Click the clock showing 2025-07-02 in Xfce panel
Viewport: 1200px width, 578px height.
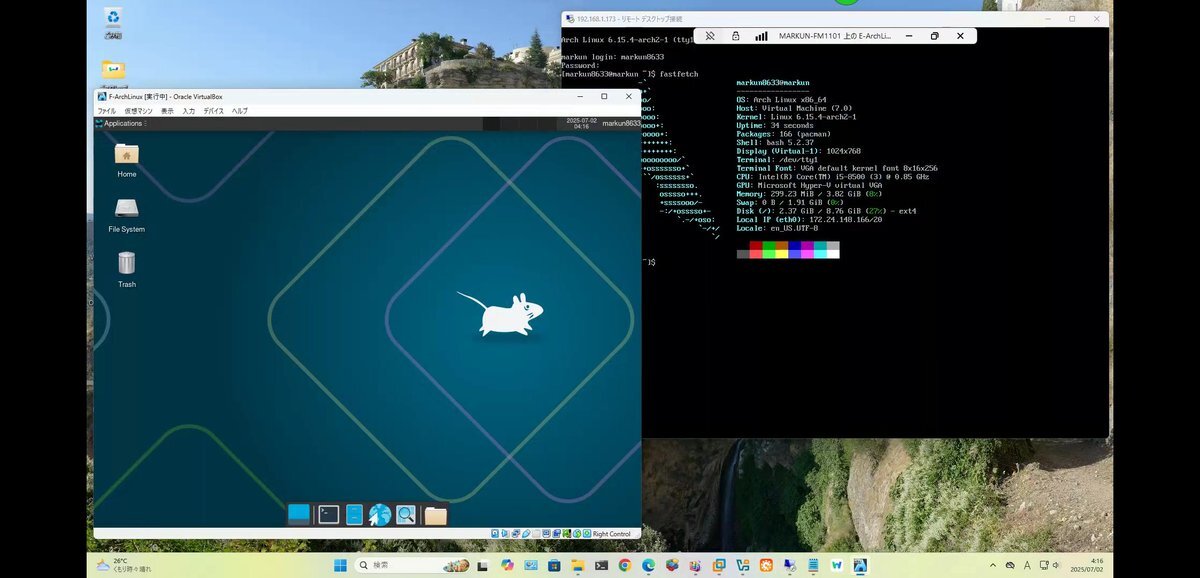point(581,123)
